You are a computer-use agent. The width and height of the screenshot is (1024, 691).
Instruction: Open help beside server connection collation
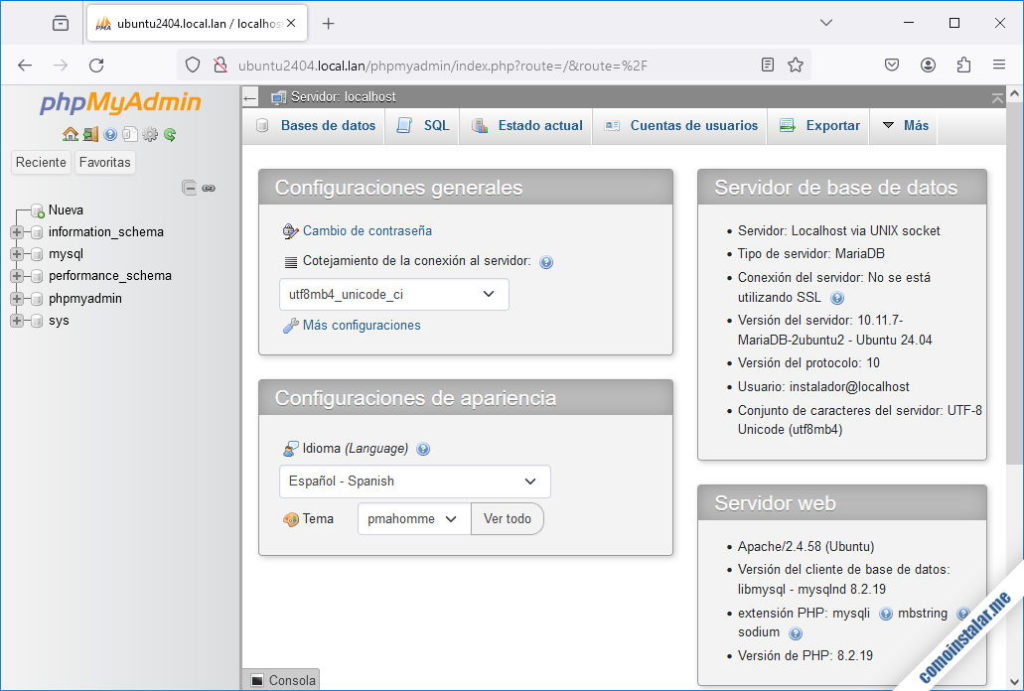tap(546, 262)
